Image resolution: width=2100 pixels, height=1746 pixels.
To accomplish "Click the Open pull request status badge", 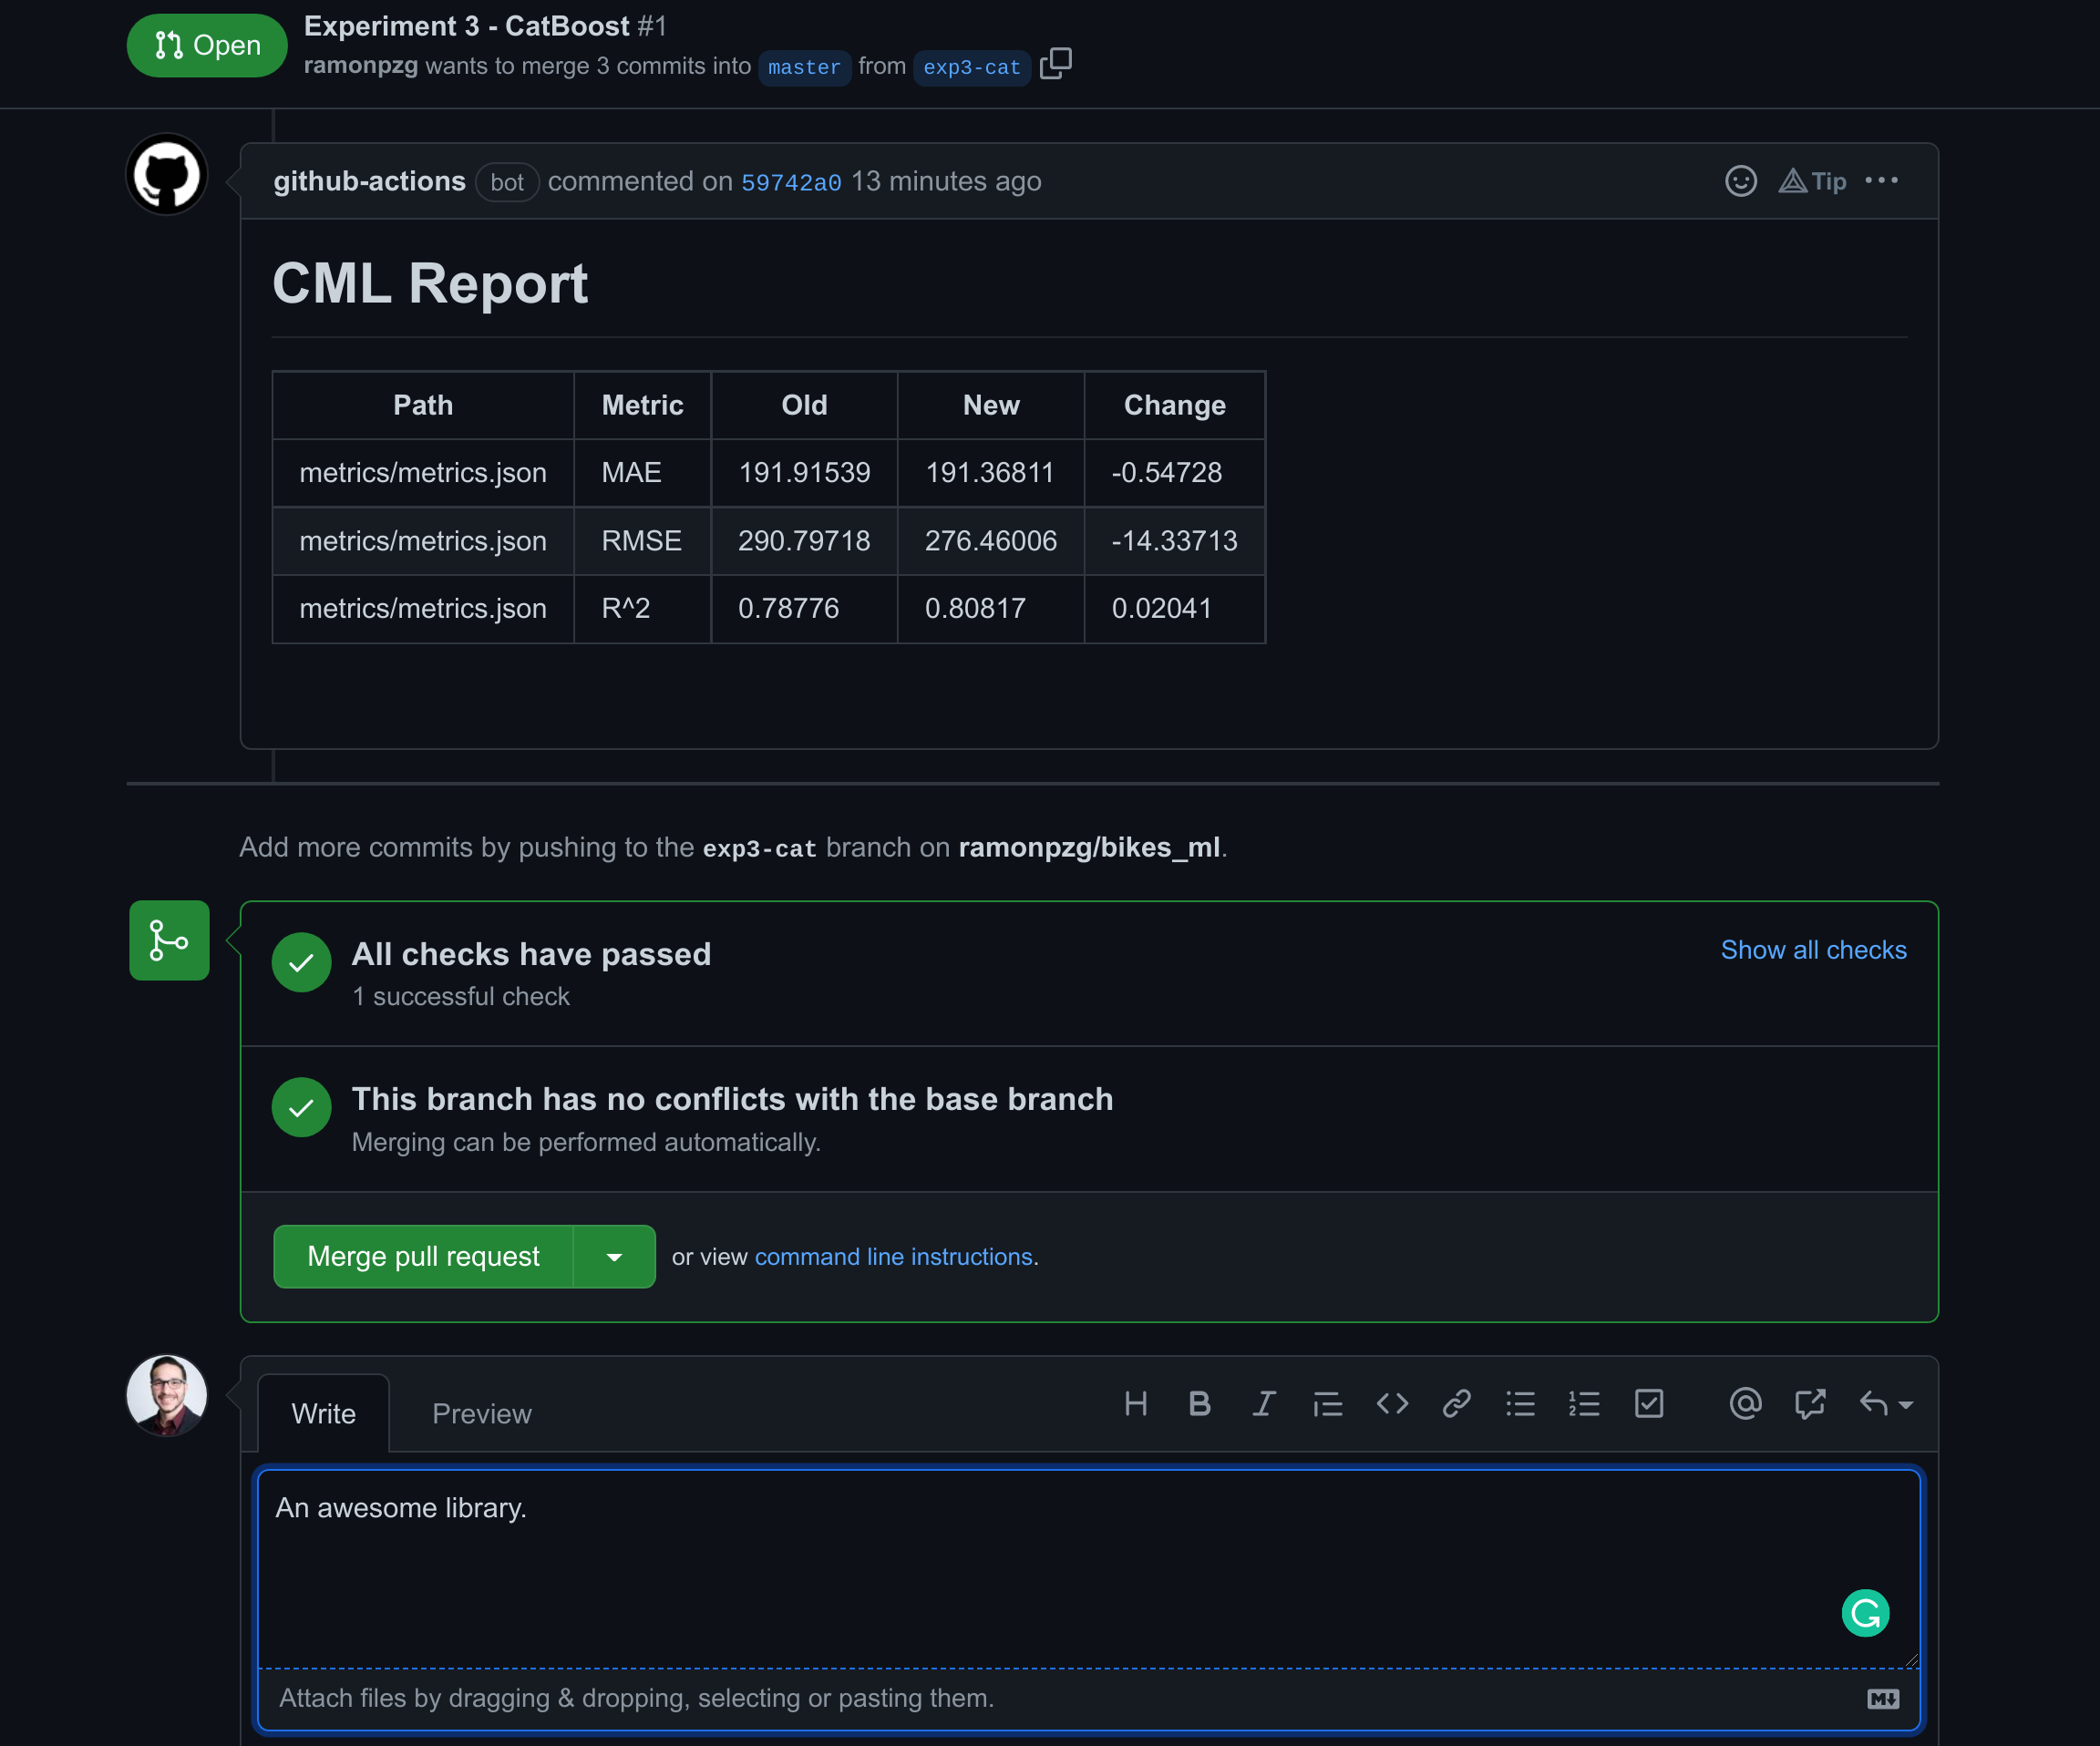I will click(207, 45).
